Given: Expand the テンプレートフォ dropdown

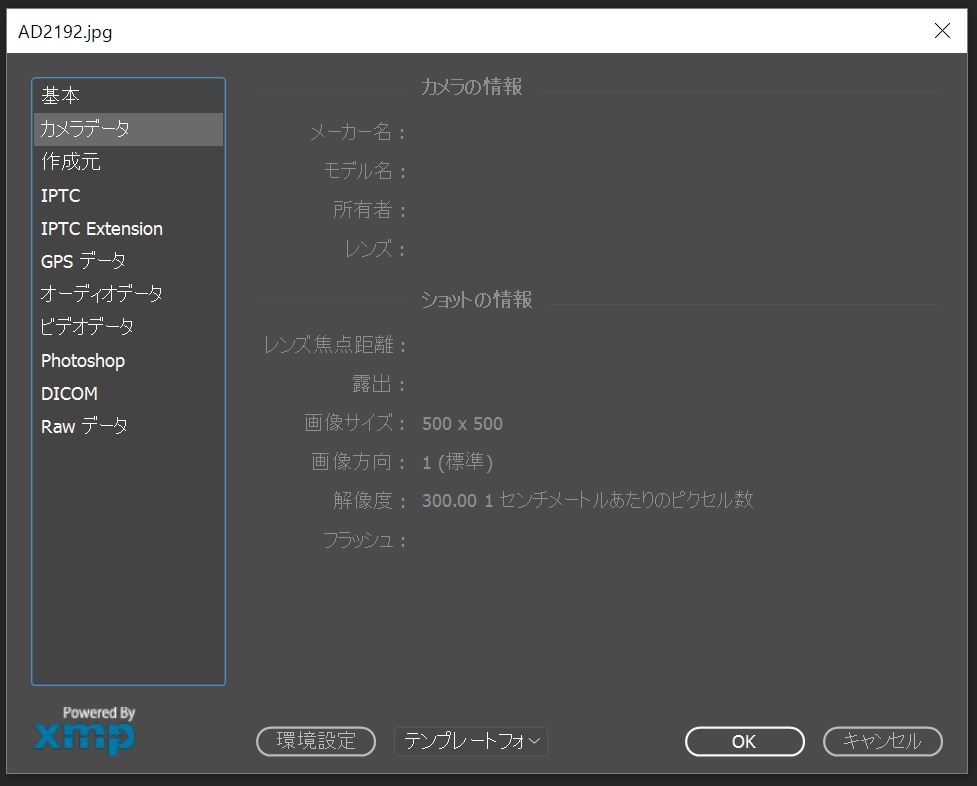Looking at the screenshot, I should pyautogui.click(x=471, y=741).
